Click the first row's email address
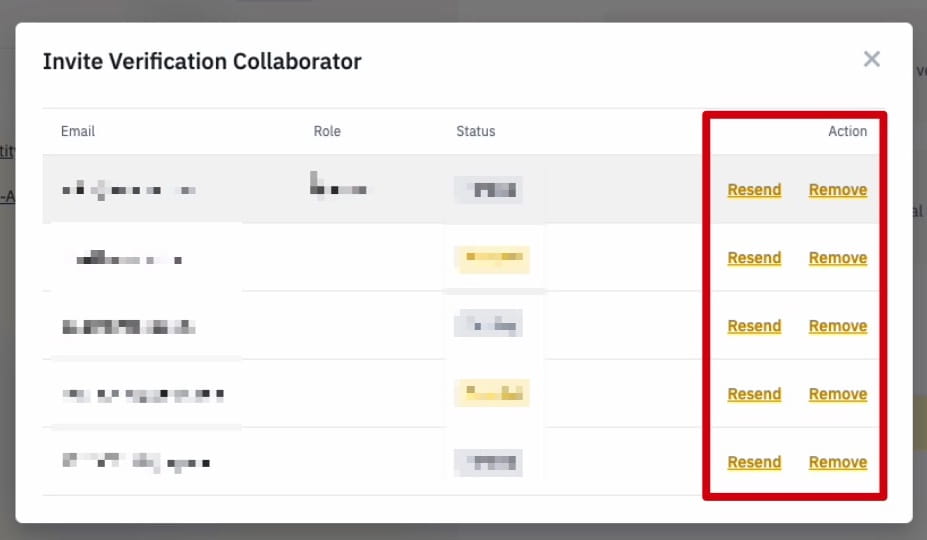This screenshot has width=927, height=540. 128,190
